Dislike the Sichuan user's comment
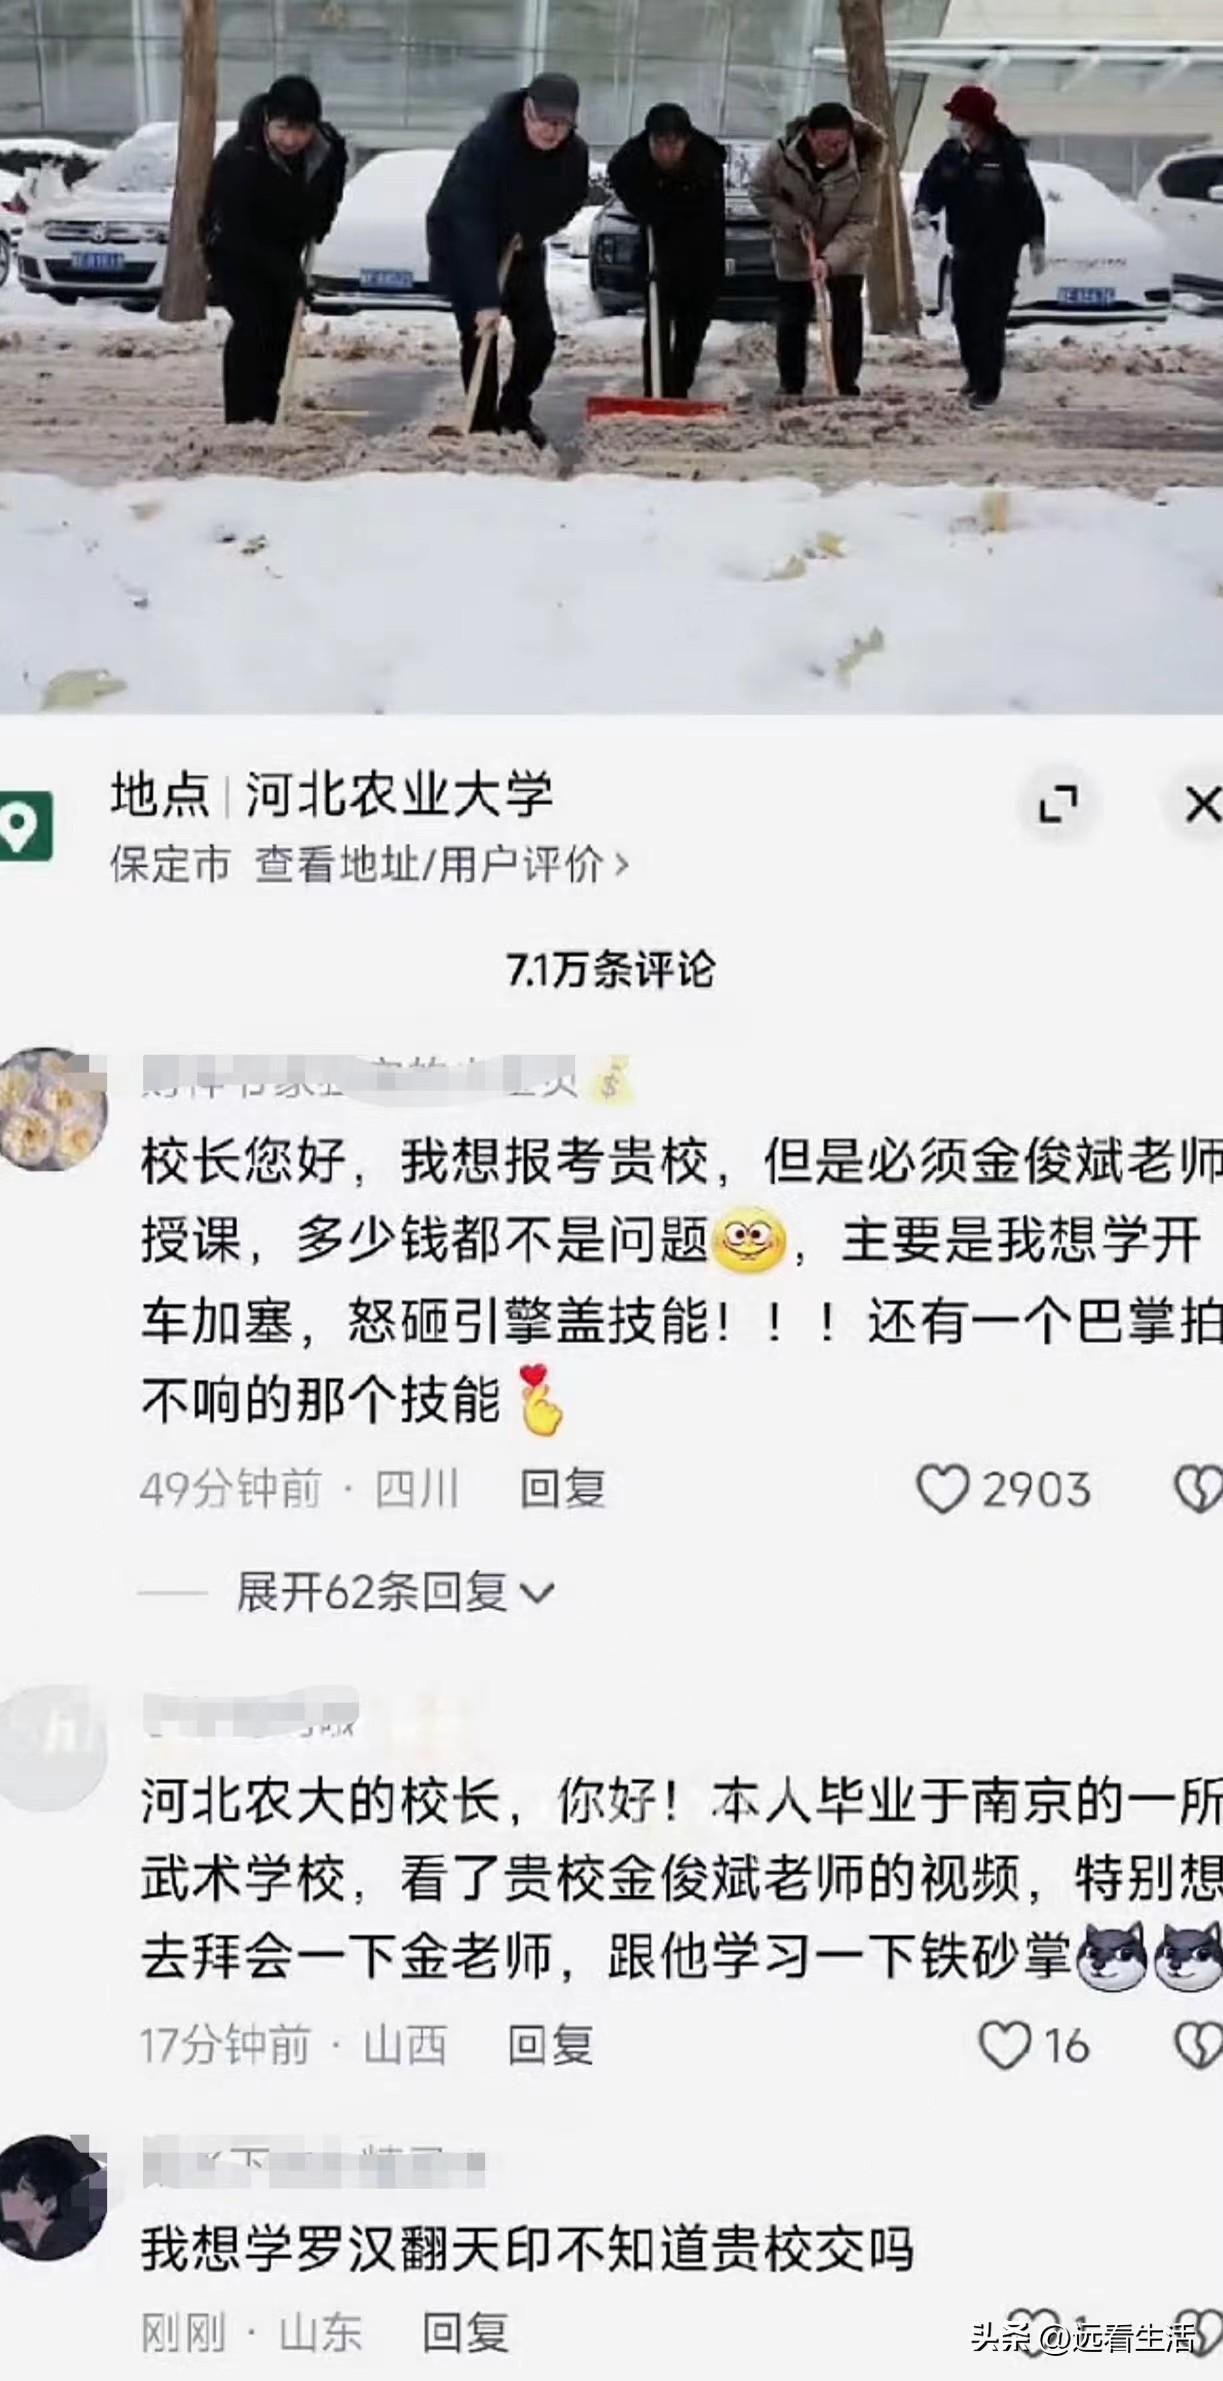This screenshot has width=1223, height=2381. click(1198, 1489)
